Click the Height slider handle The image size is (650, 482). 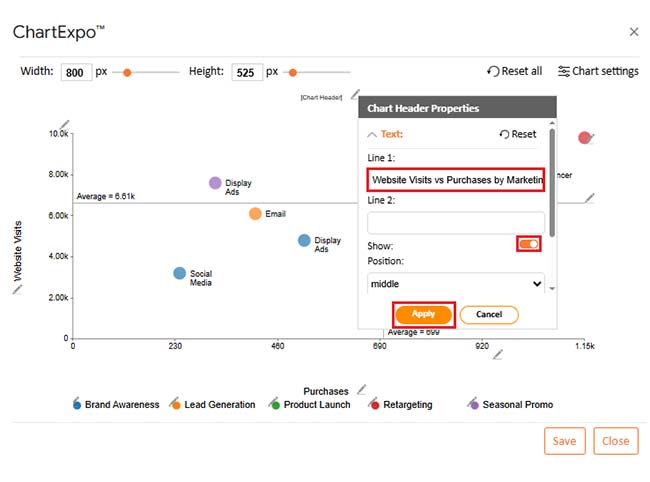click(293, 72)
